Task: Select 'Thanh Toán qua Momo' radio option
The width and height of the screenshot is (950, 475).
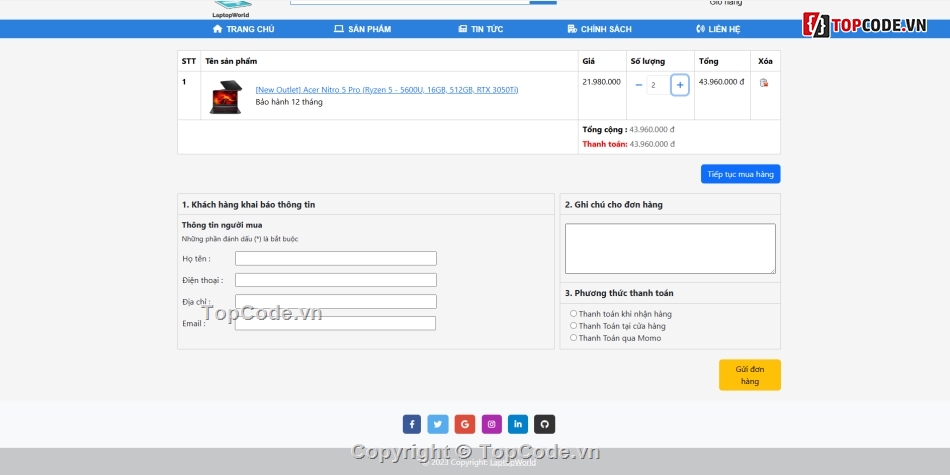Action: [x=573, y=338]
